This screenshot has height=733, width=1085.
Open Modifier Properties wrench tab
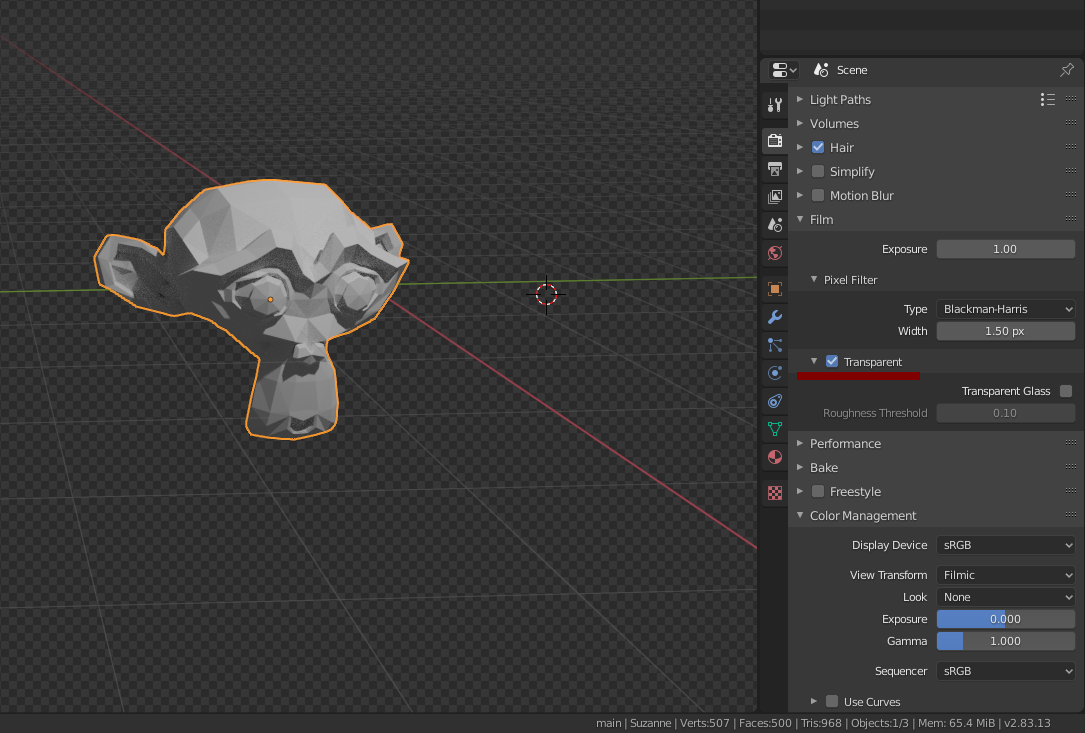click(775, 317)
